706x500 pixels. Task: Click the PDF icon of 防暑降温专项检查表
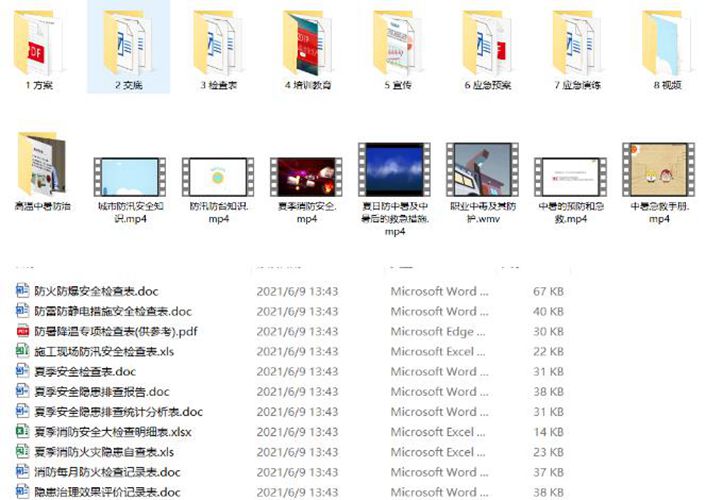23,331
